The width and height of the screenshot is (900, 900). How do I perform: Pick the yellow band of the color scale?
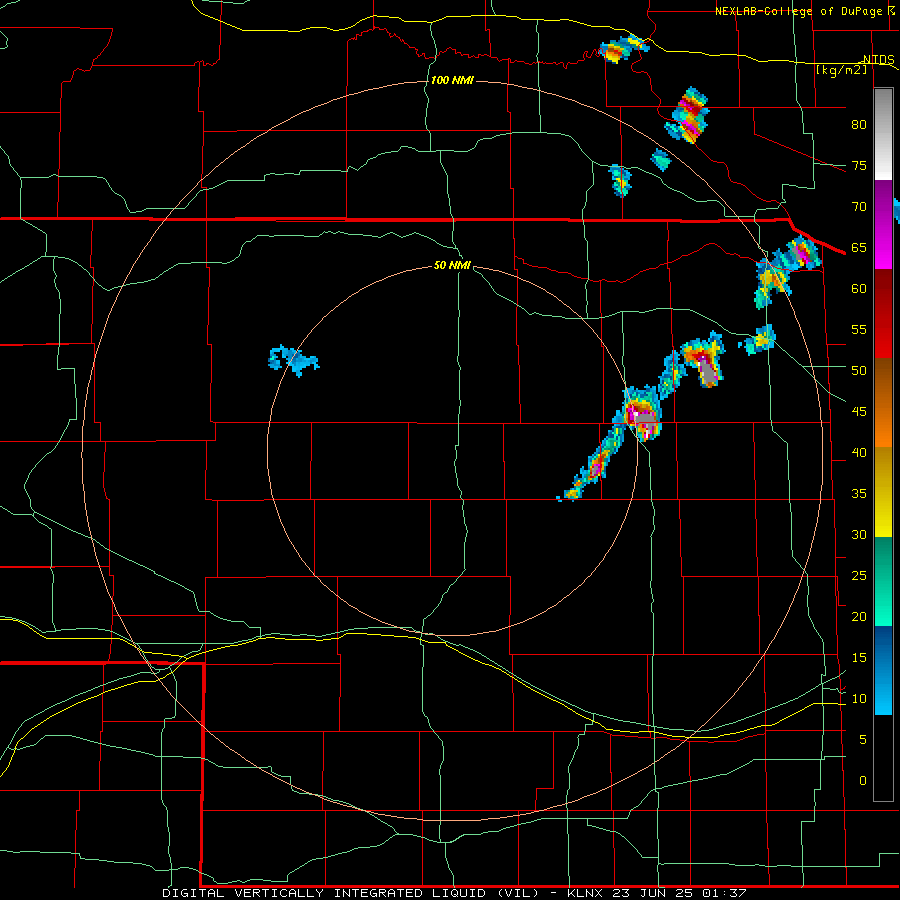click(883, 492)
